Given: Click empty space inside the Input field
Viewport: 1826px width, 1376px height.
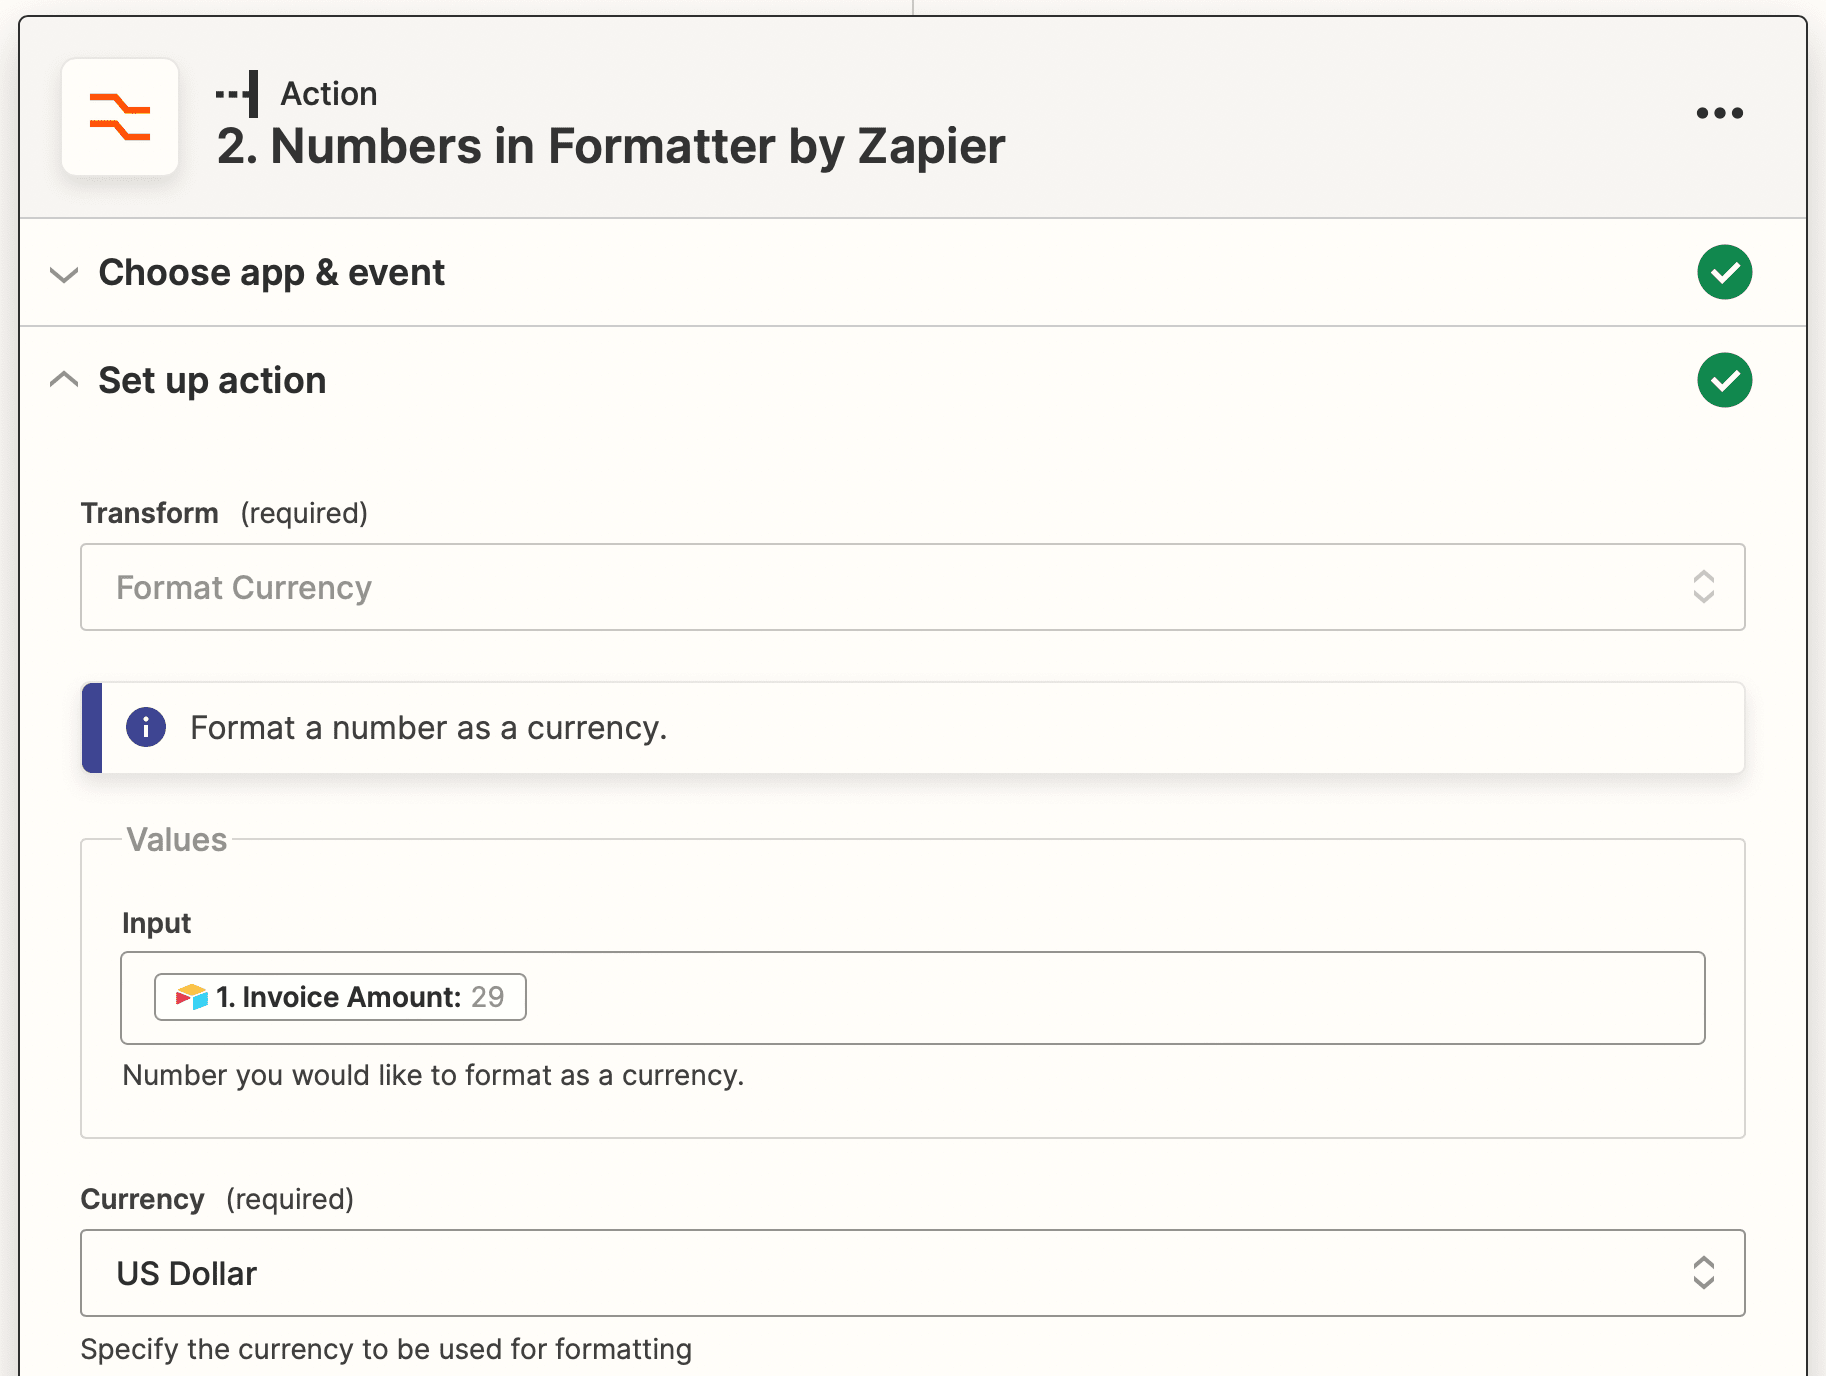Looking at the screenshot, I should tap(1100, 998).
